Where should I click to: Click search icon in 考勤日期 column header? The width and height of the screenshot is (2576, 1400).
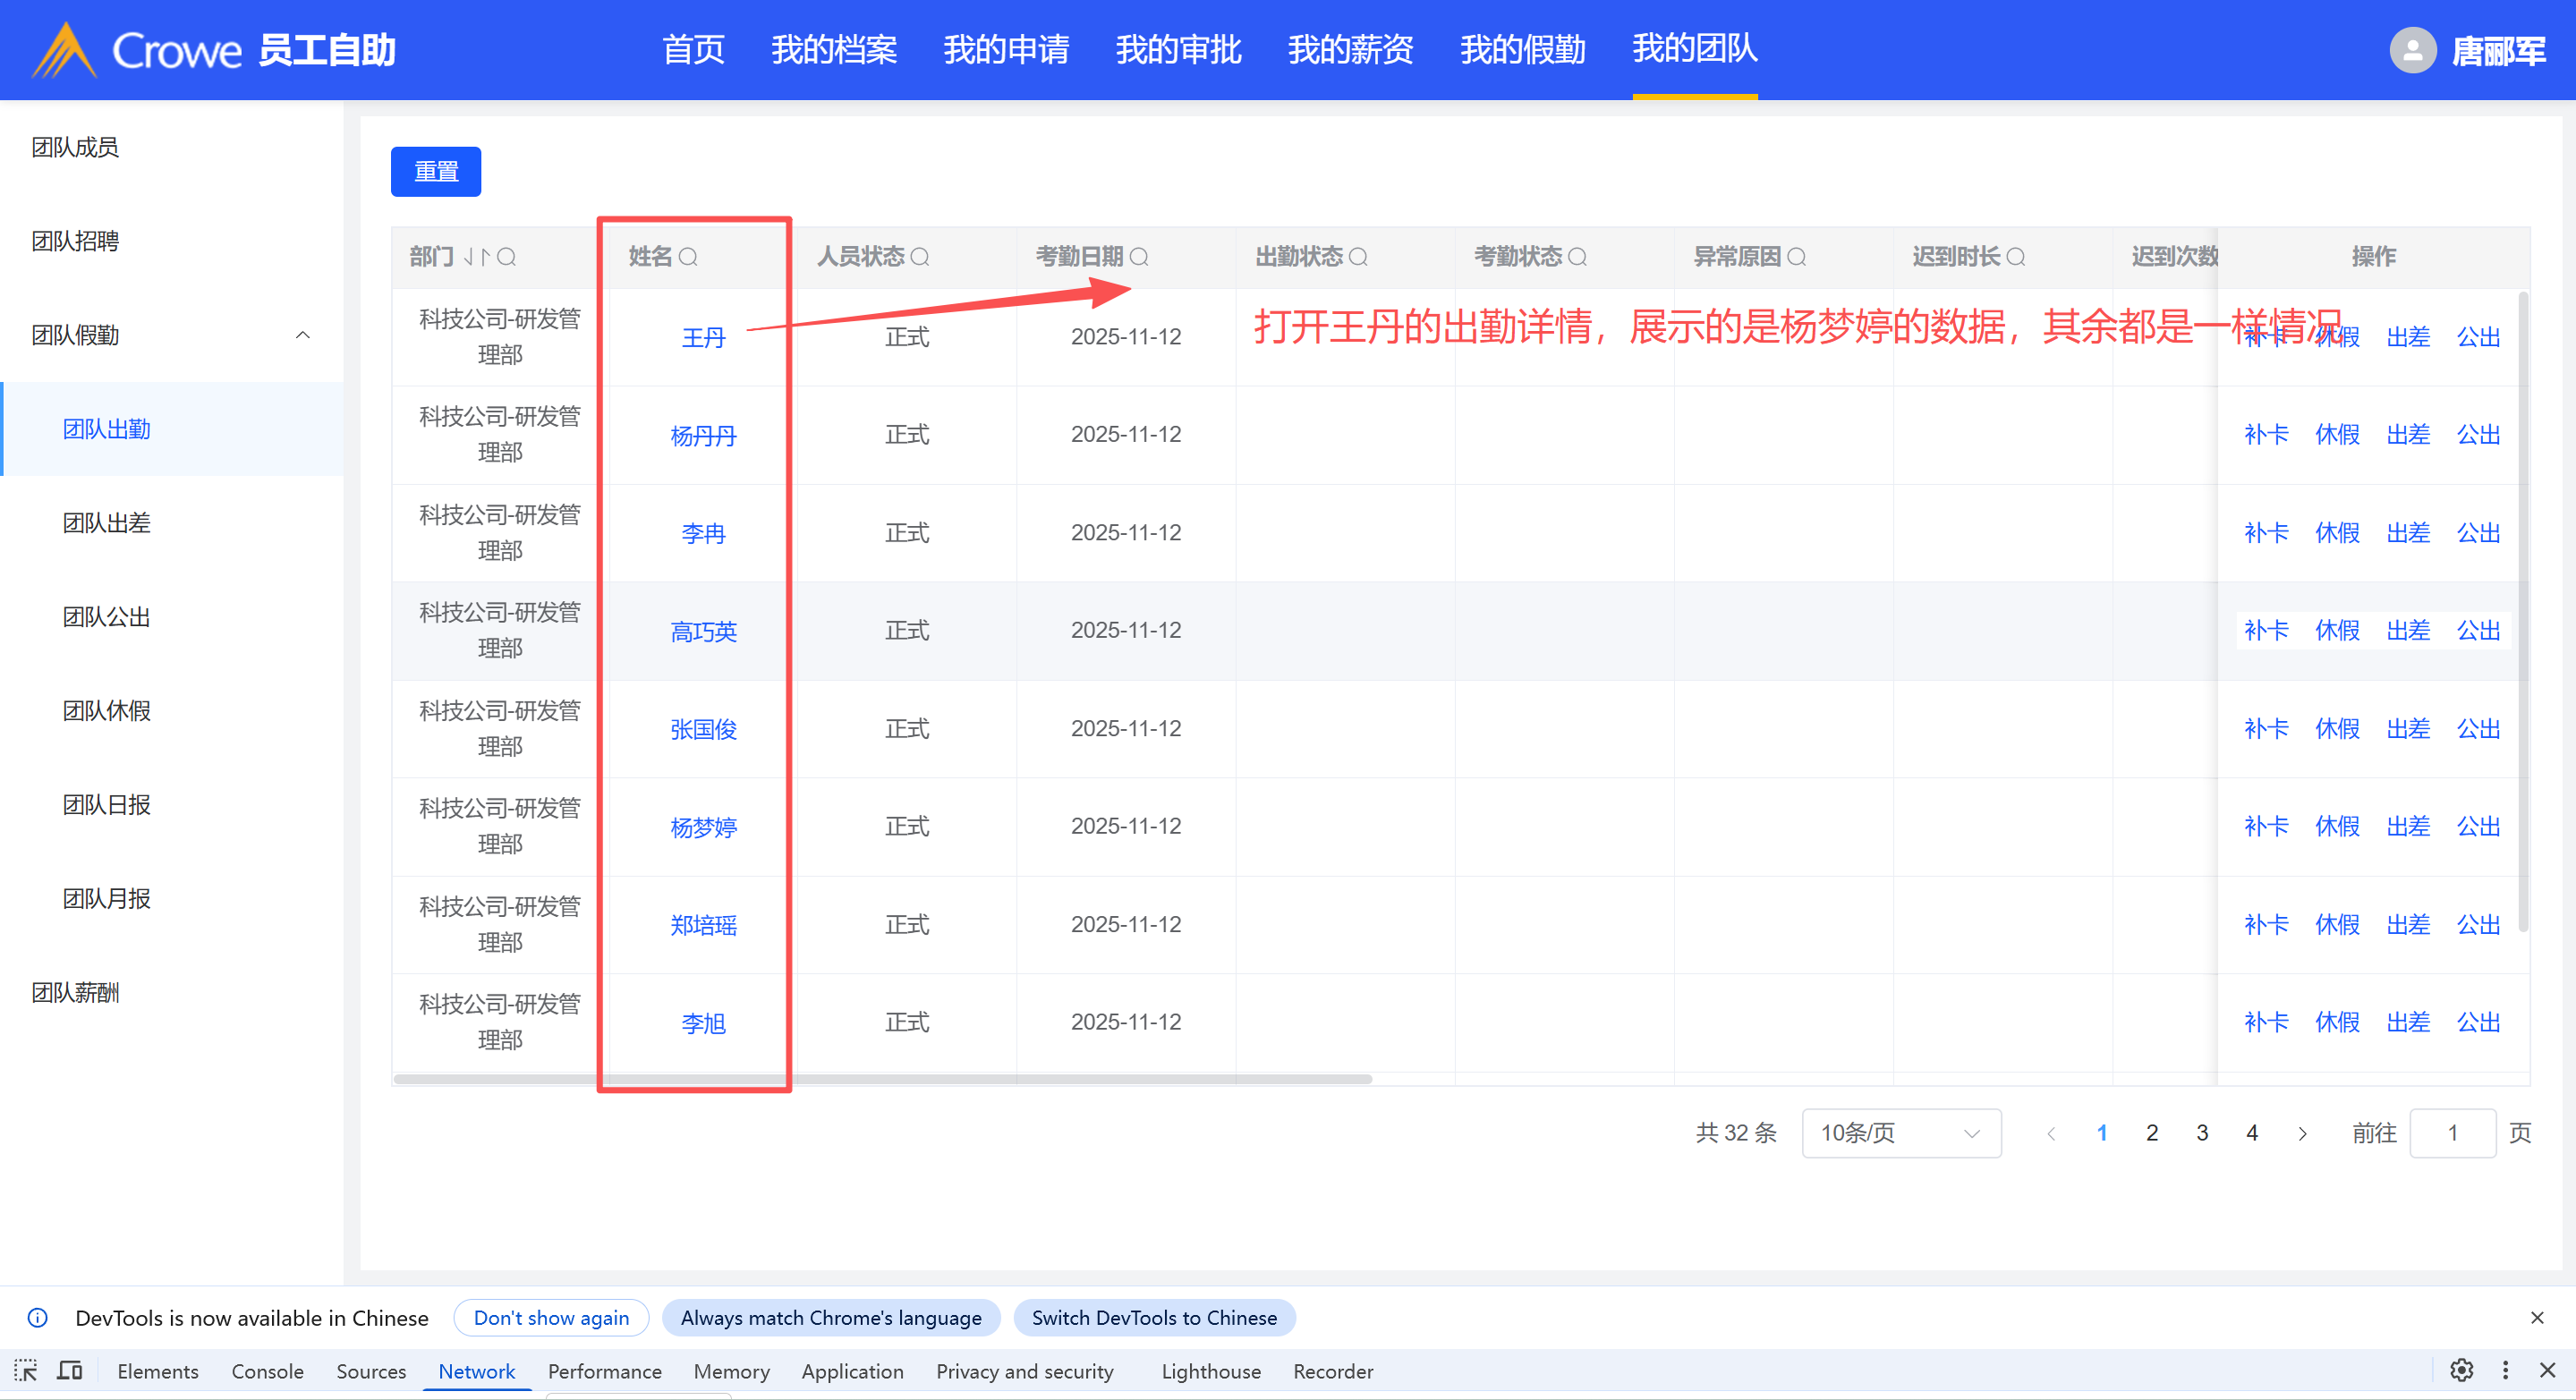(1139, 257)
